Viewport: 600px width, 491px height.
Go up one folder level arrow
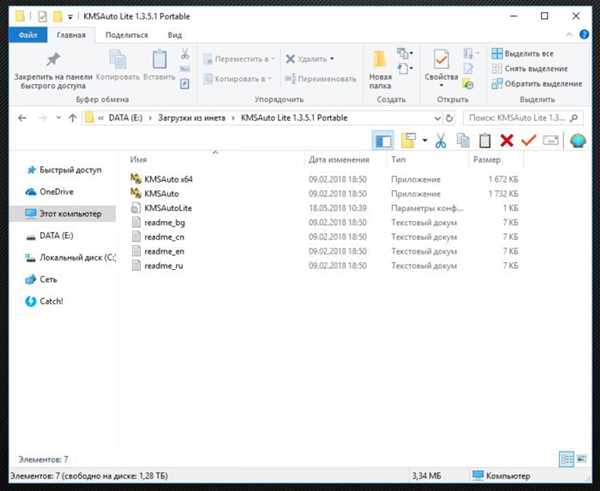73,118
